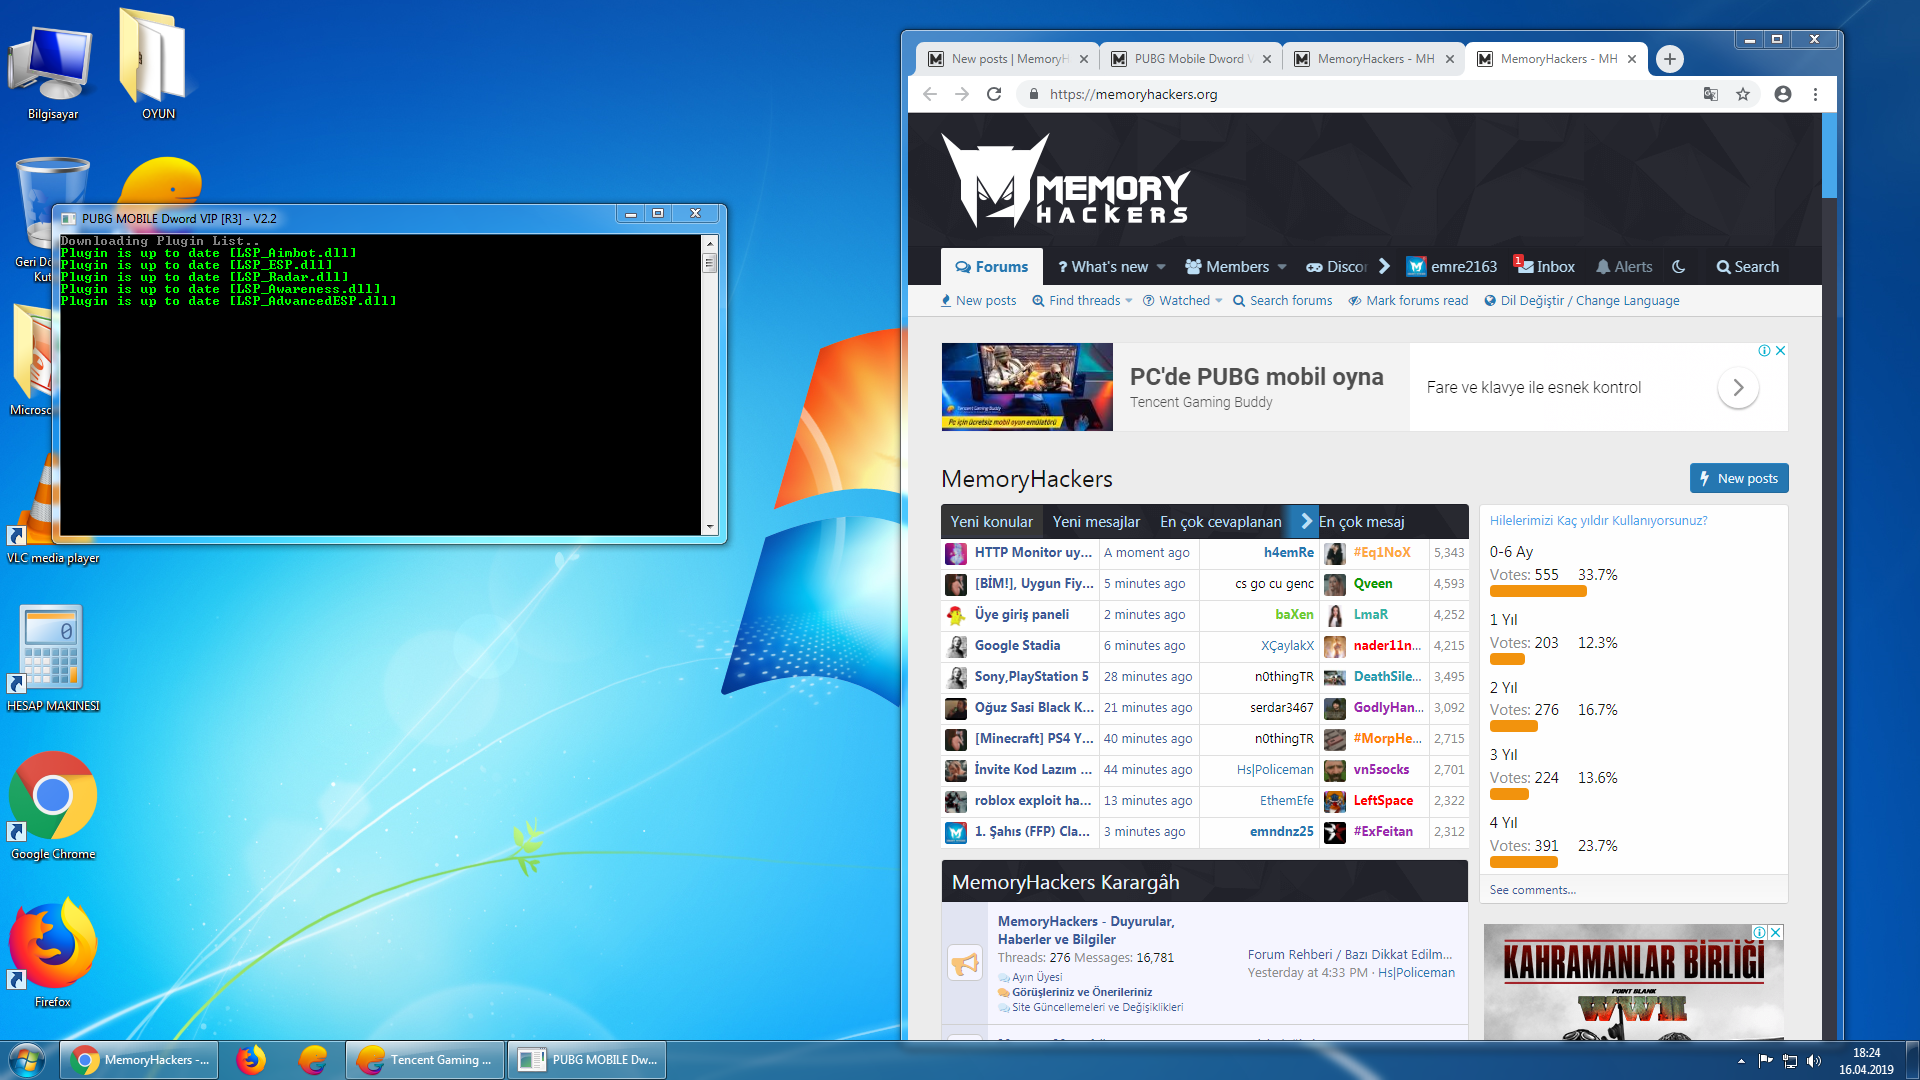
Task: Open the taskbar volume speaker icon
Action: (1814, 1061)
